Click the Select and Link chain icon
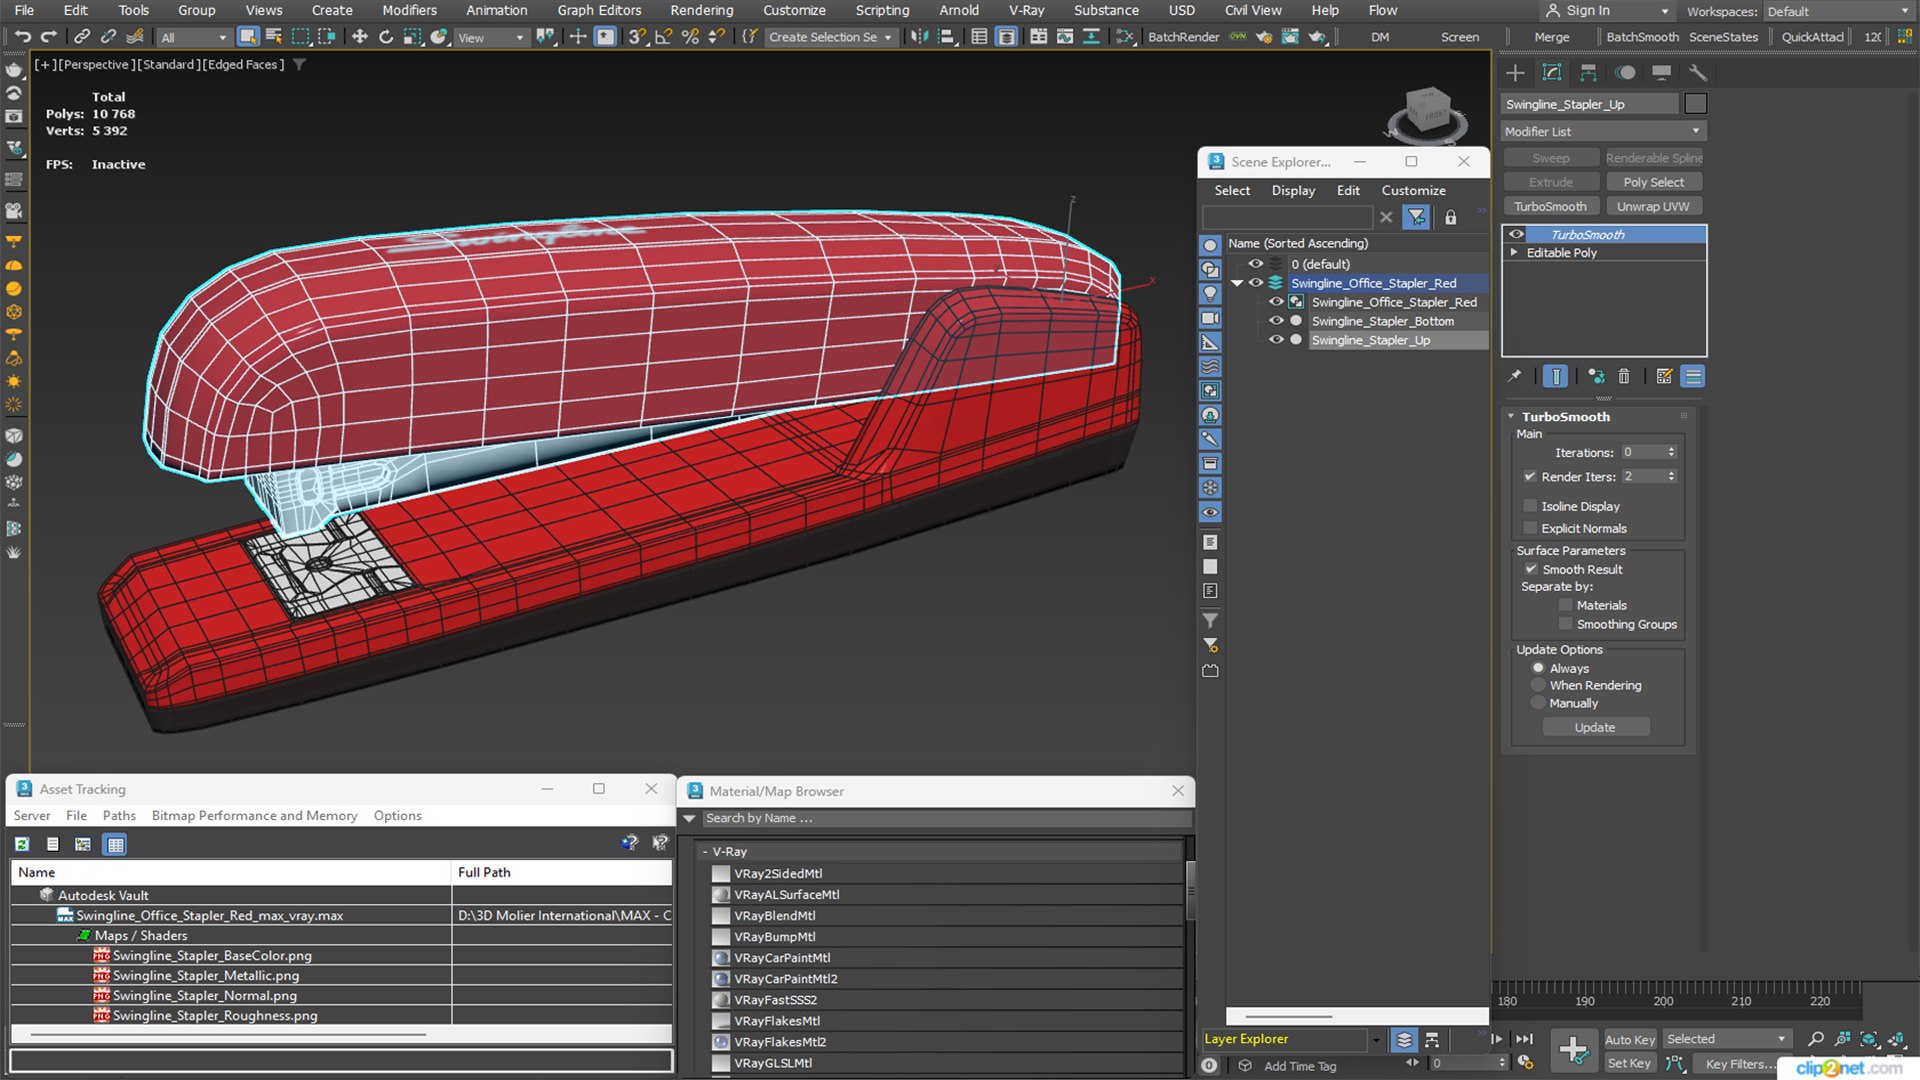This screenshot has height=1080, width=1920. point(82,37)
